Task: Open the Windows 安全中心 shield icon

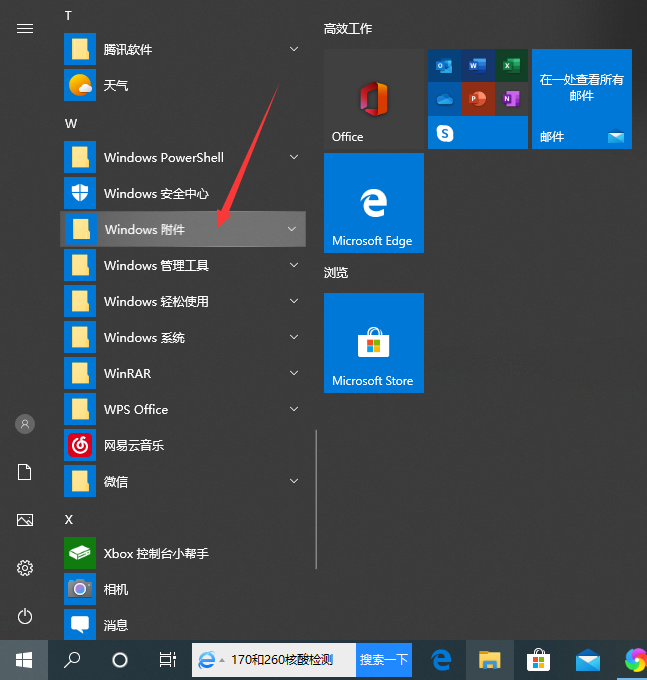Action: coord(80,193)
